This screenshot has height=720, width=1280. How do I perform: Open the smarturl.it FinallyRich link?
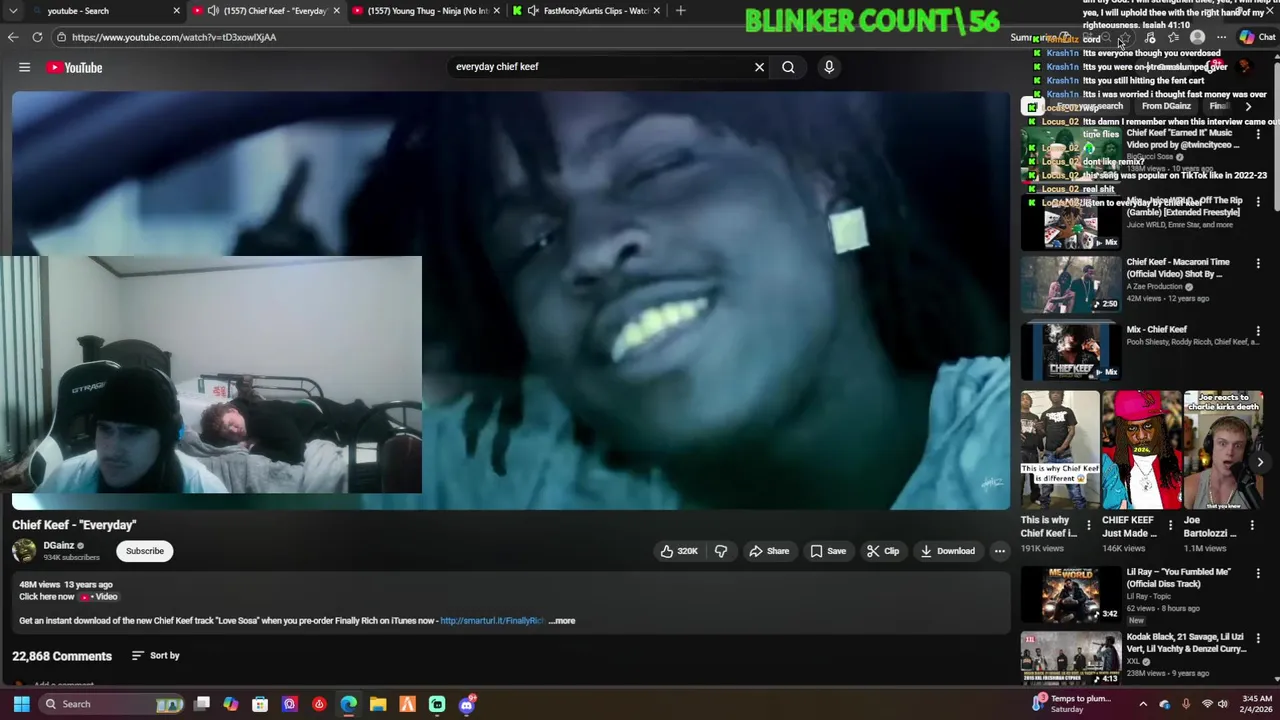point(492,621)
